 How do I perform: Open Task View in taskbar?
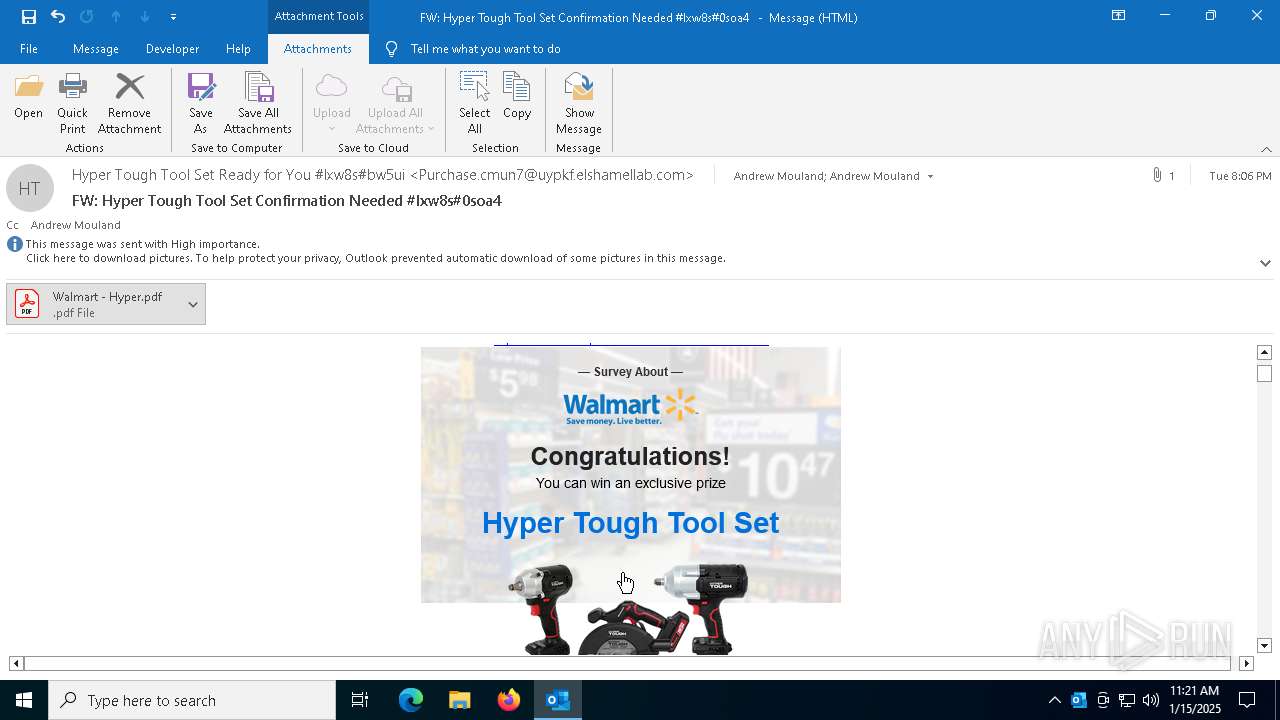[360, 700]
